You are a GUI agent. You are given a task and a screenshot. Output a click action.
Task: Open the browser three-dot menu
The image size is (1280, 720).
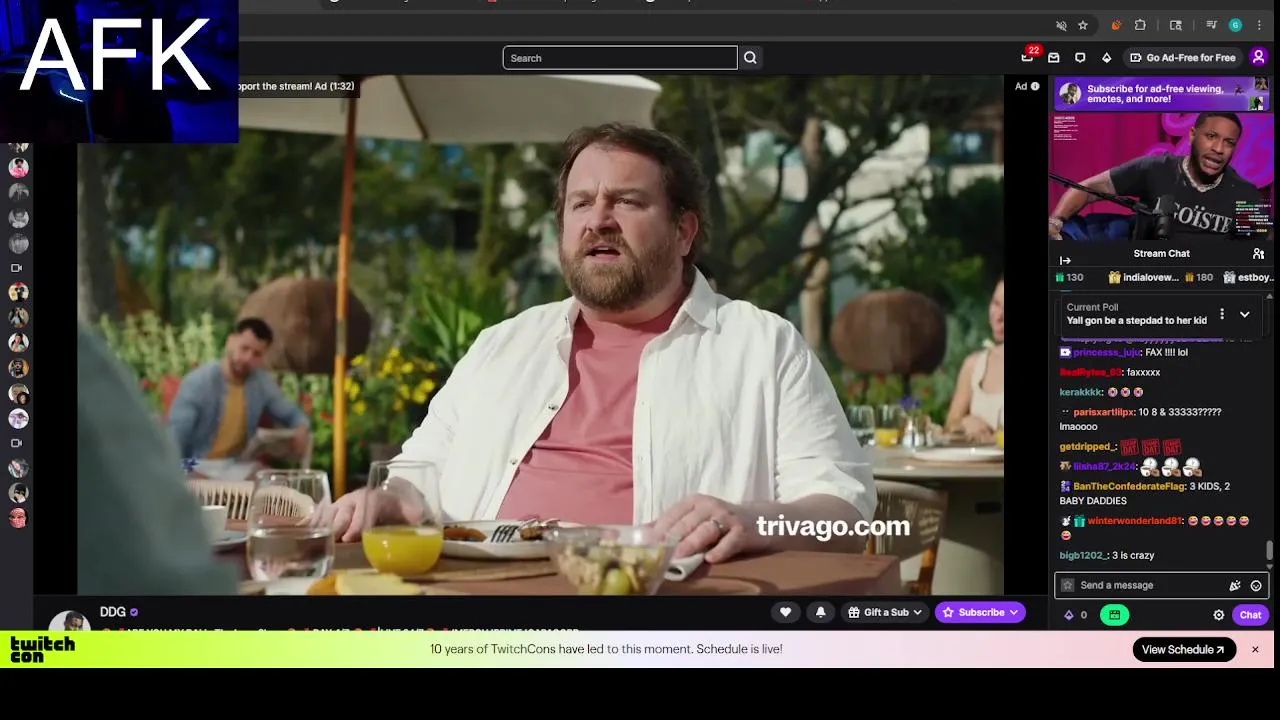pos(1259,25)
